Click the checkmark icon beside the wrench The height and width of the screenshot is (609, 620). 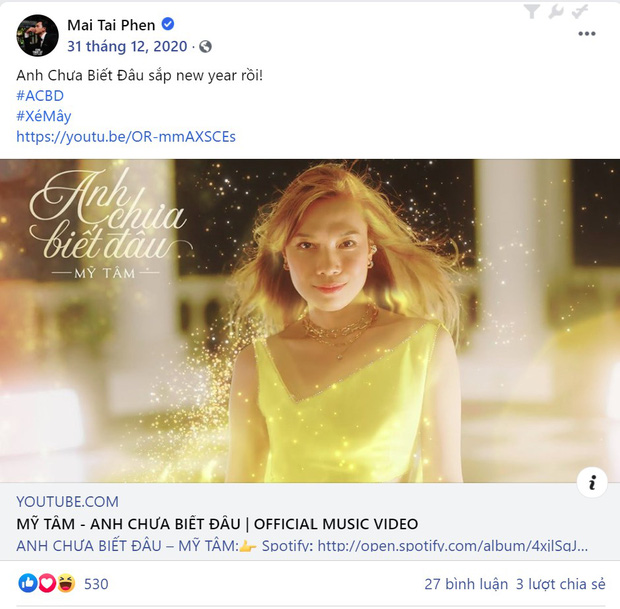[x=580, y=12]
